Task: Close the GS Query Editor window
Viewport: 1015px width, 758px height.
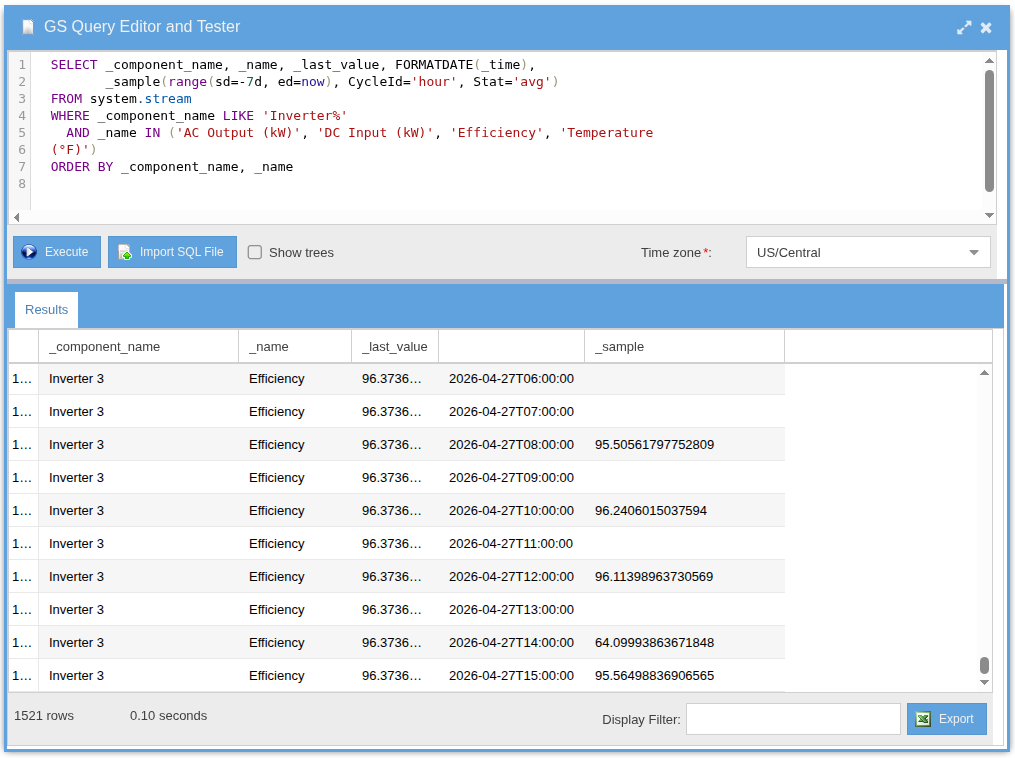Action: click(986, 27)
